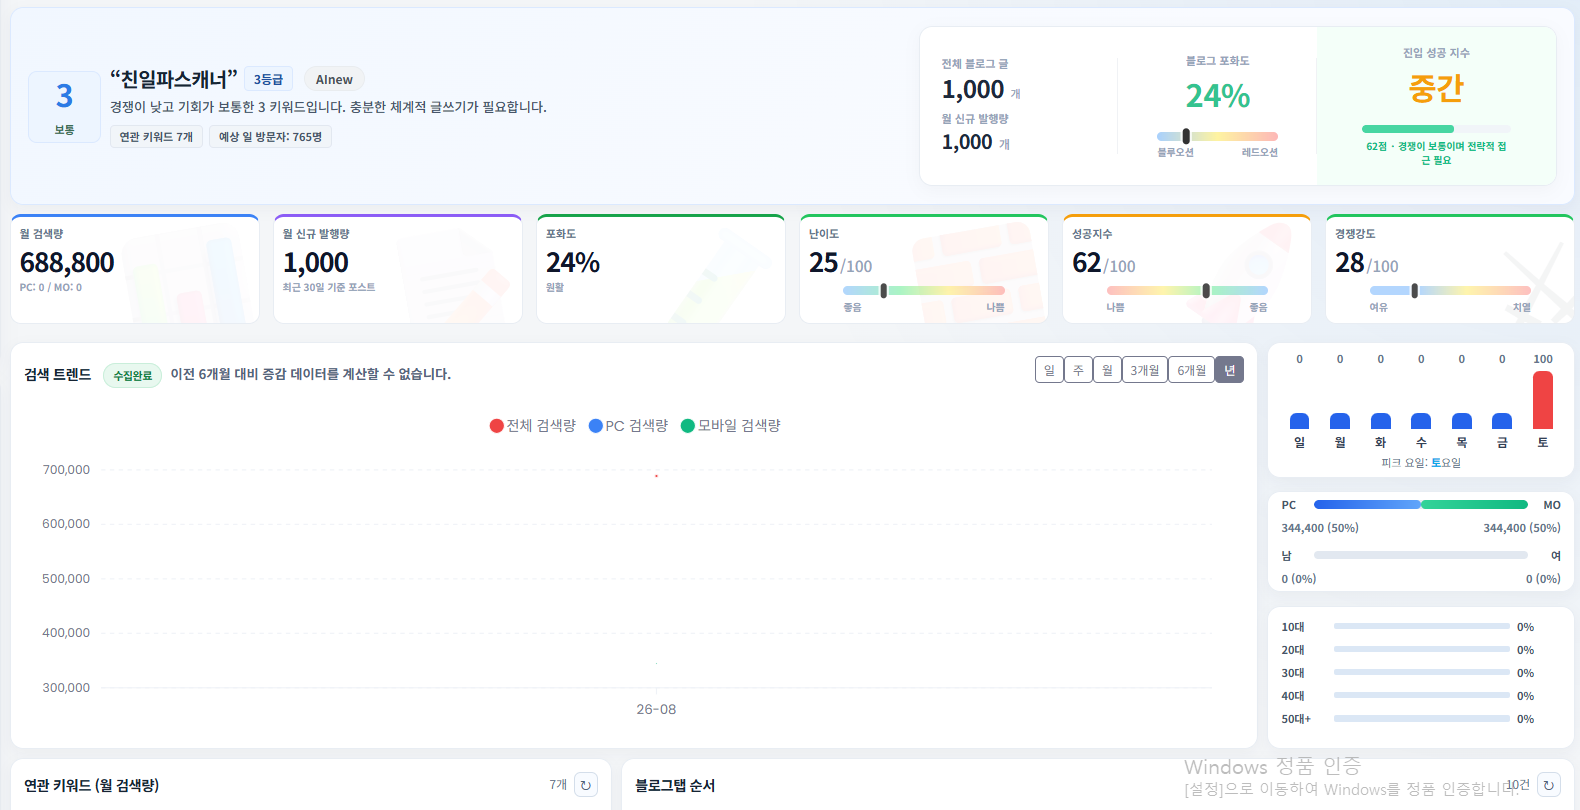Viewport: 1580px width, 810px height.
Task: Select the 월 trend range
Action: coord(1107,370)
